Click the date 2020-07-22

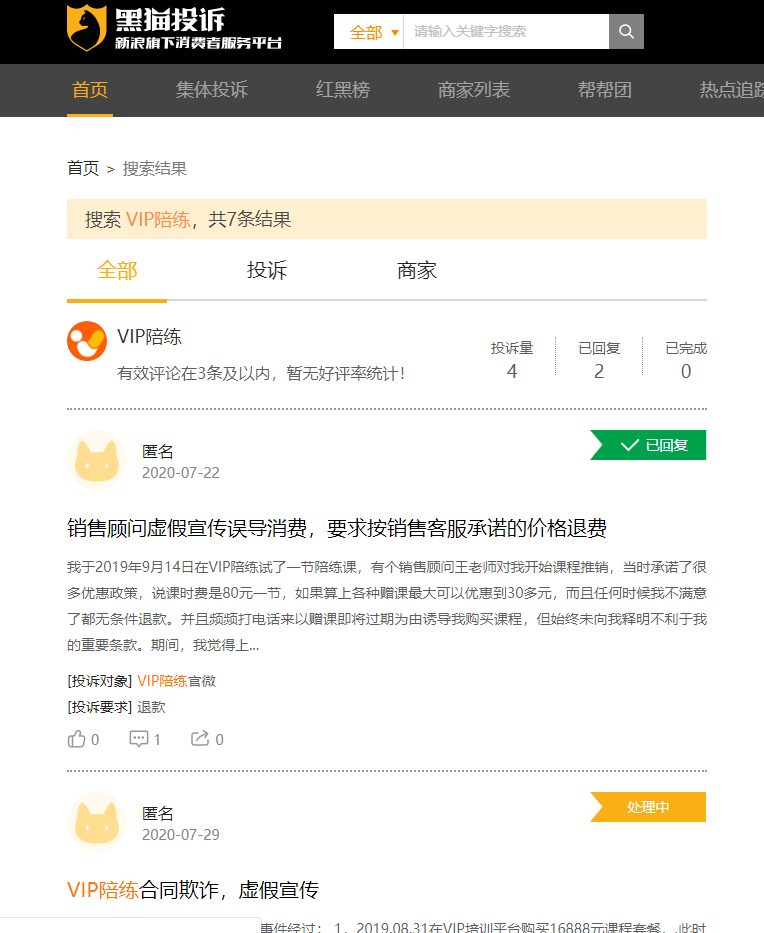coord(181,473)
